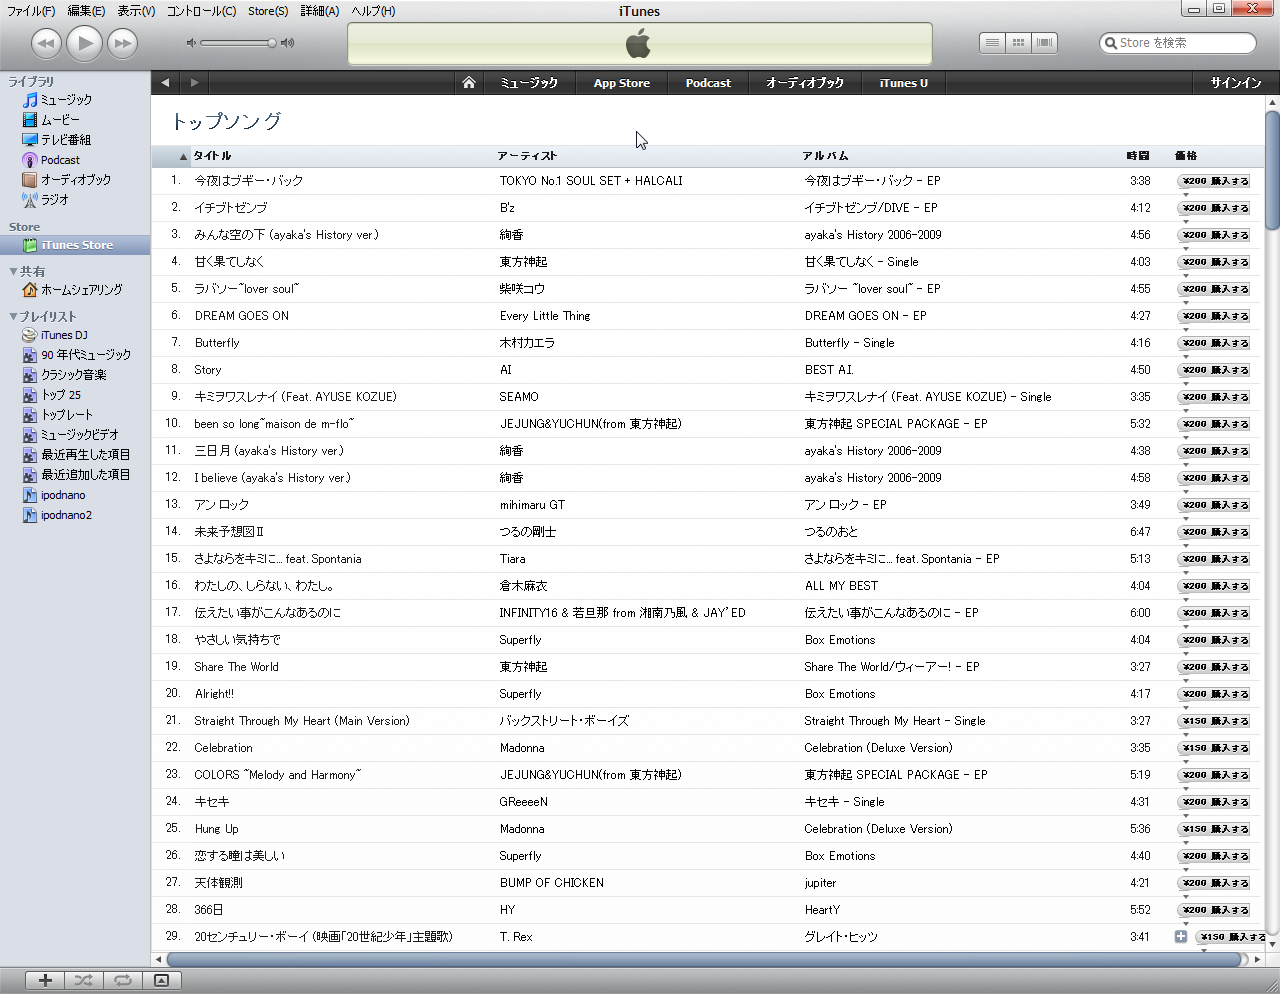Screen dimensions: 1280x994
Task: Buy Celebration by Madonna for ¥150
Action: tap(1214, 748)
